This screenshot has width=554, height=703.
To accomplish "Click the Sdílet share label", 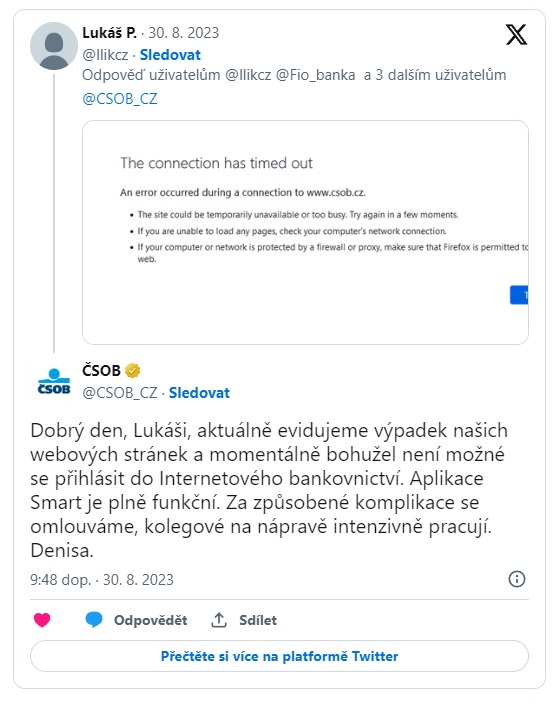I will [x=258, y=620].
